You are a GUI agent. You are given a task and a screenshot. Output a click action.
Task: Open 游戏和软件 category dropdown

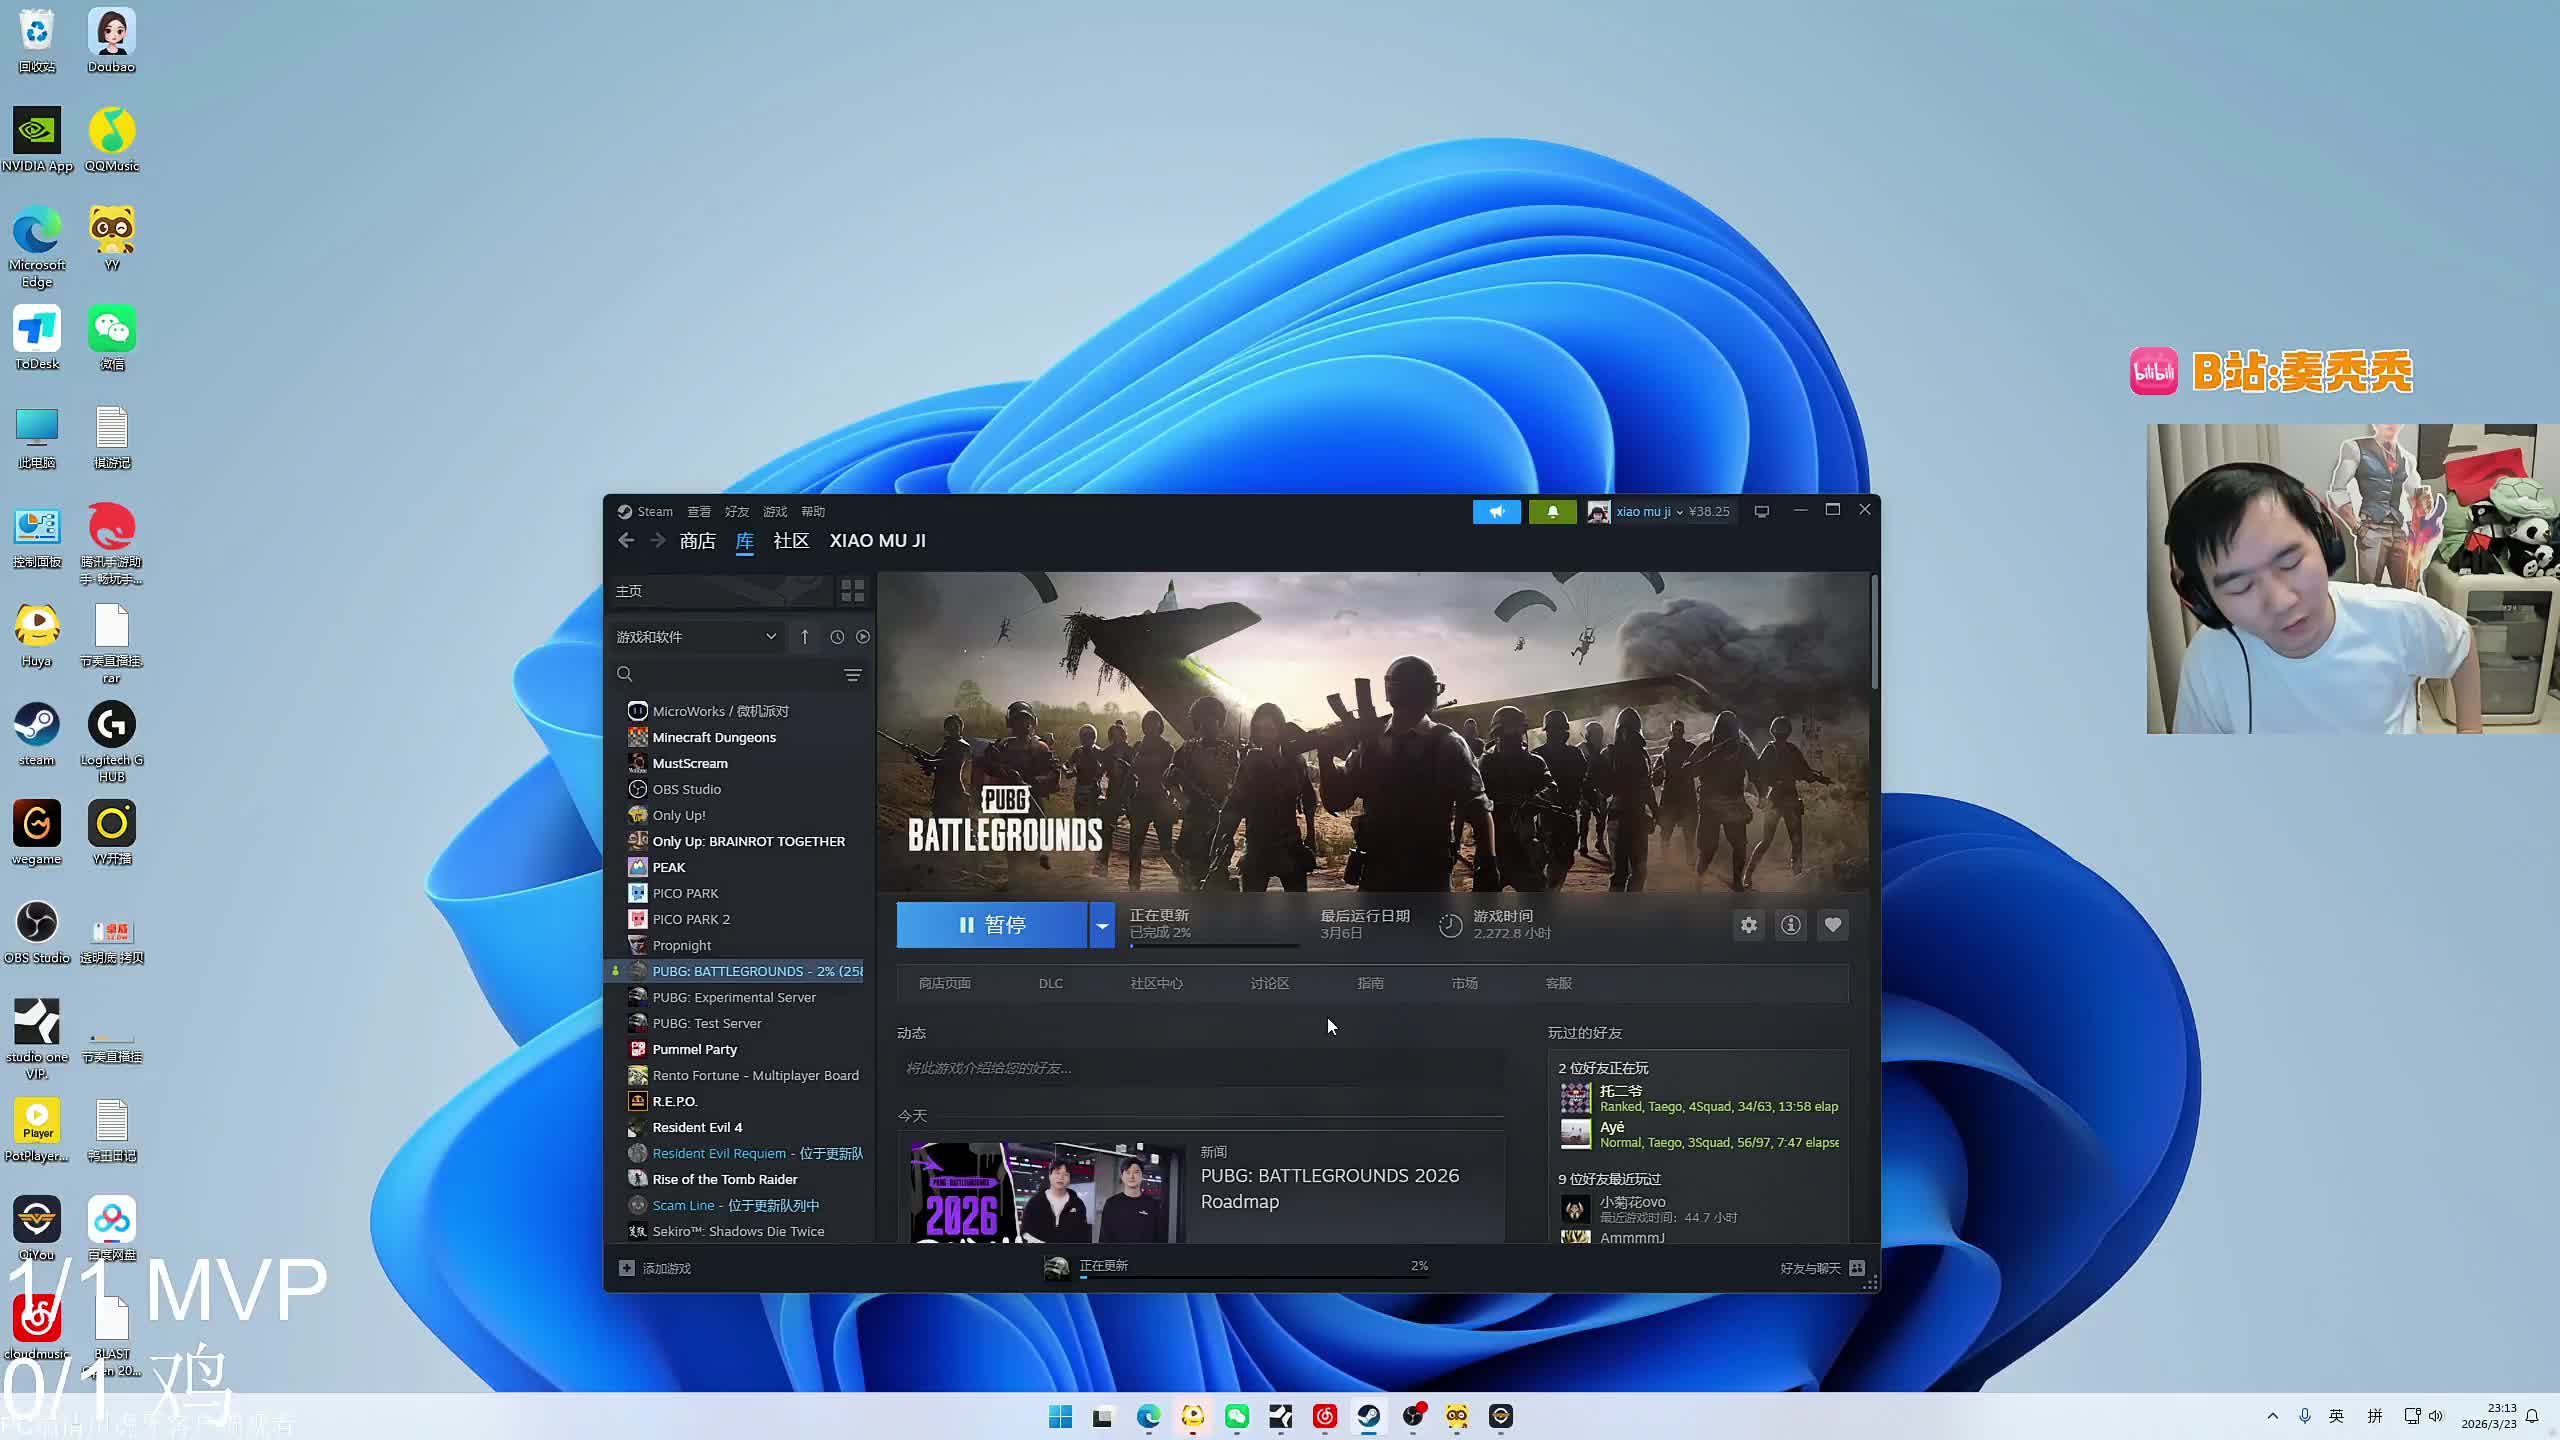point(696,637)
